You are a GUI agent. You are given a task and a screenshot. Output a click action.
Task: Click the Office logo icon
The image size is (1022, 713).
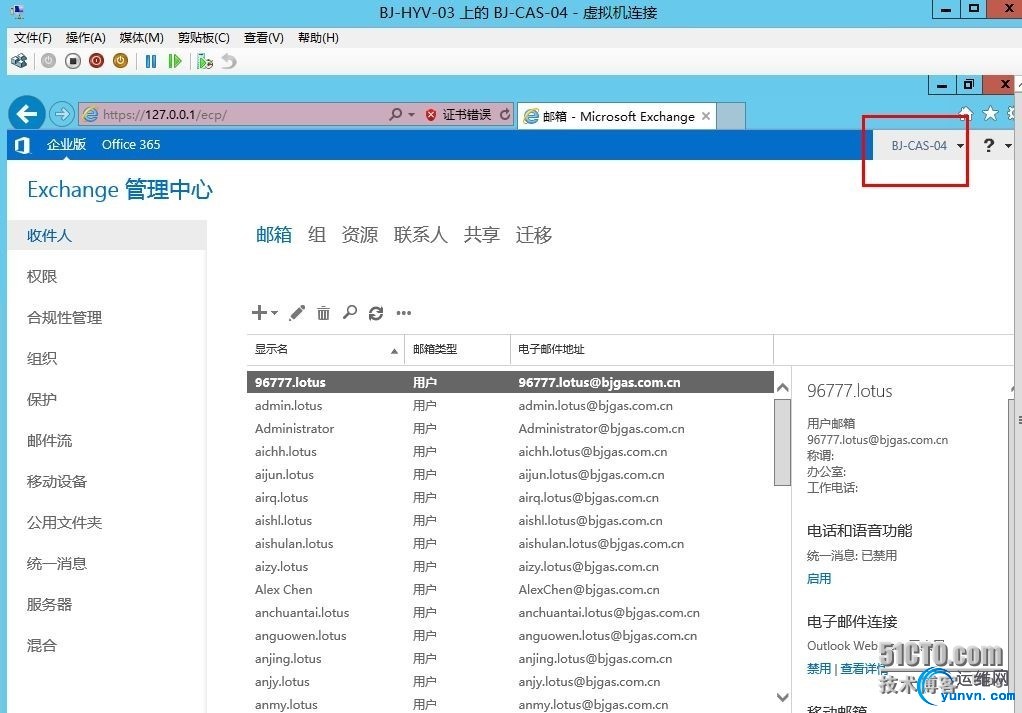coord(22,145)
